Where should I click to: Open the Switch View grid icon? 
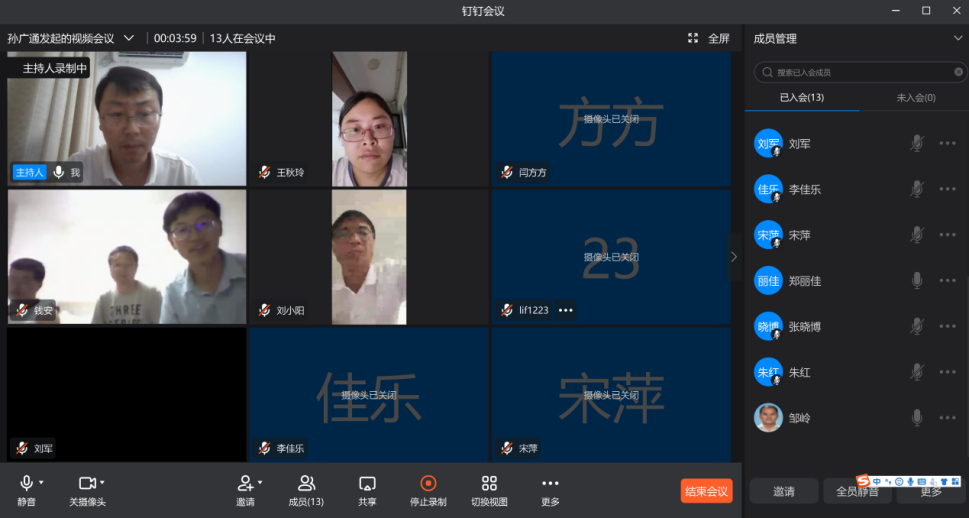click(x=489, y=485)
